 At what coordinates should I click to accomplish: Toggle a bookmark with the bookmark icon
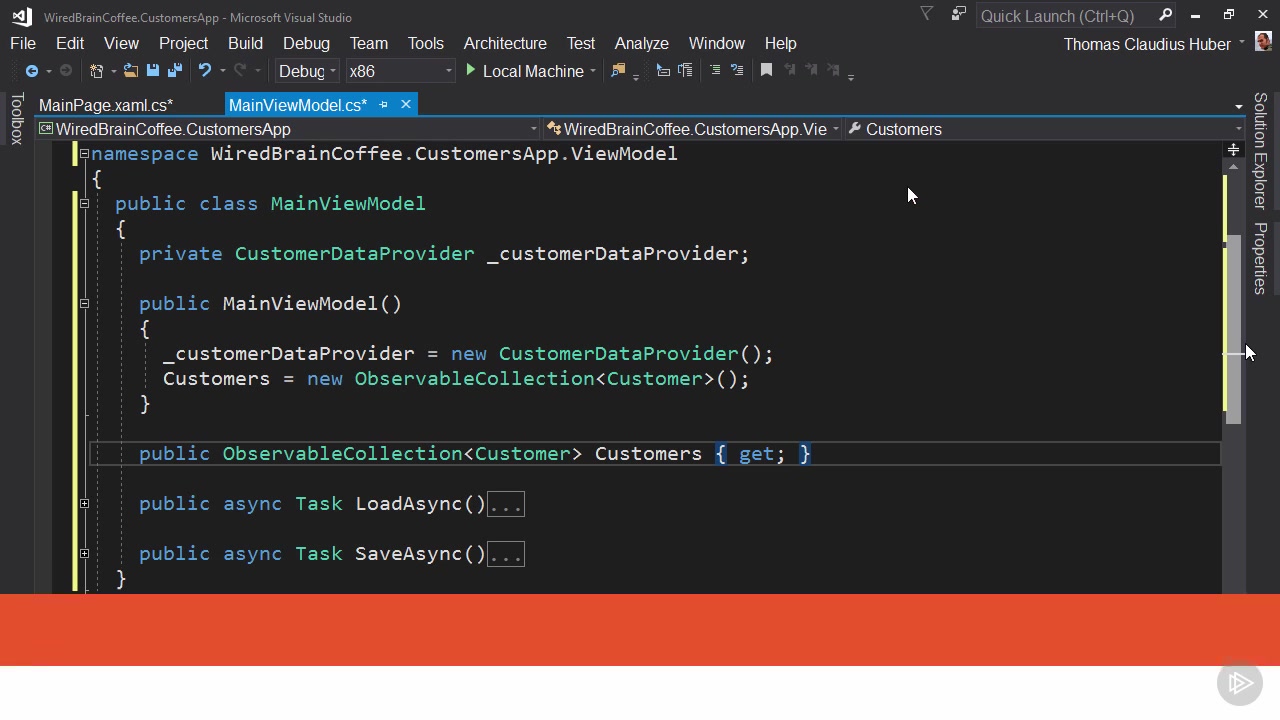point(766,71)
